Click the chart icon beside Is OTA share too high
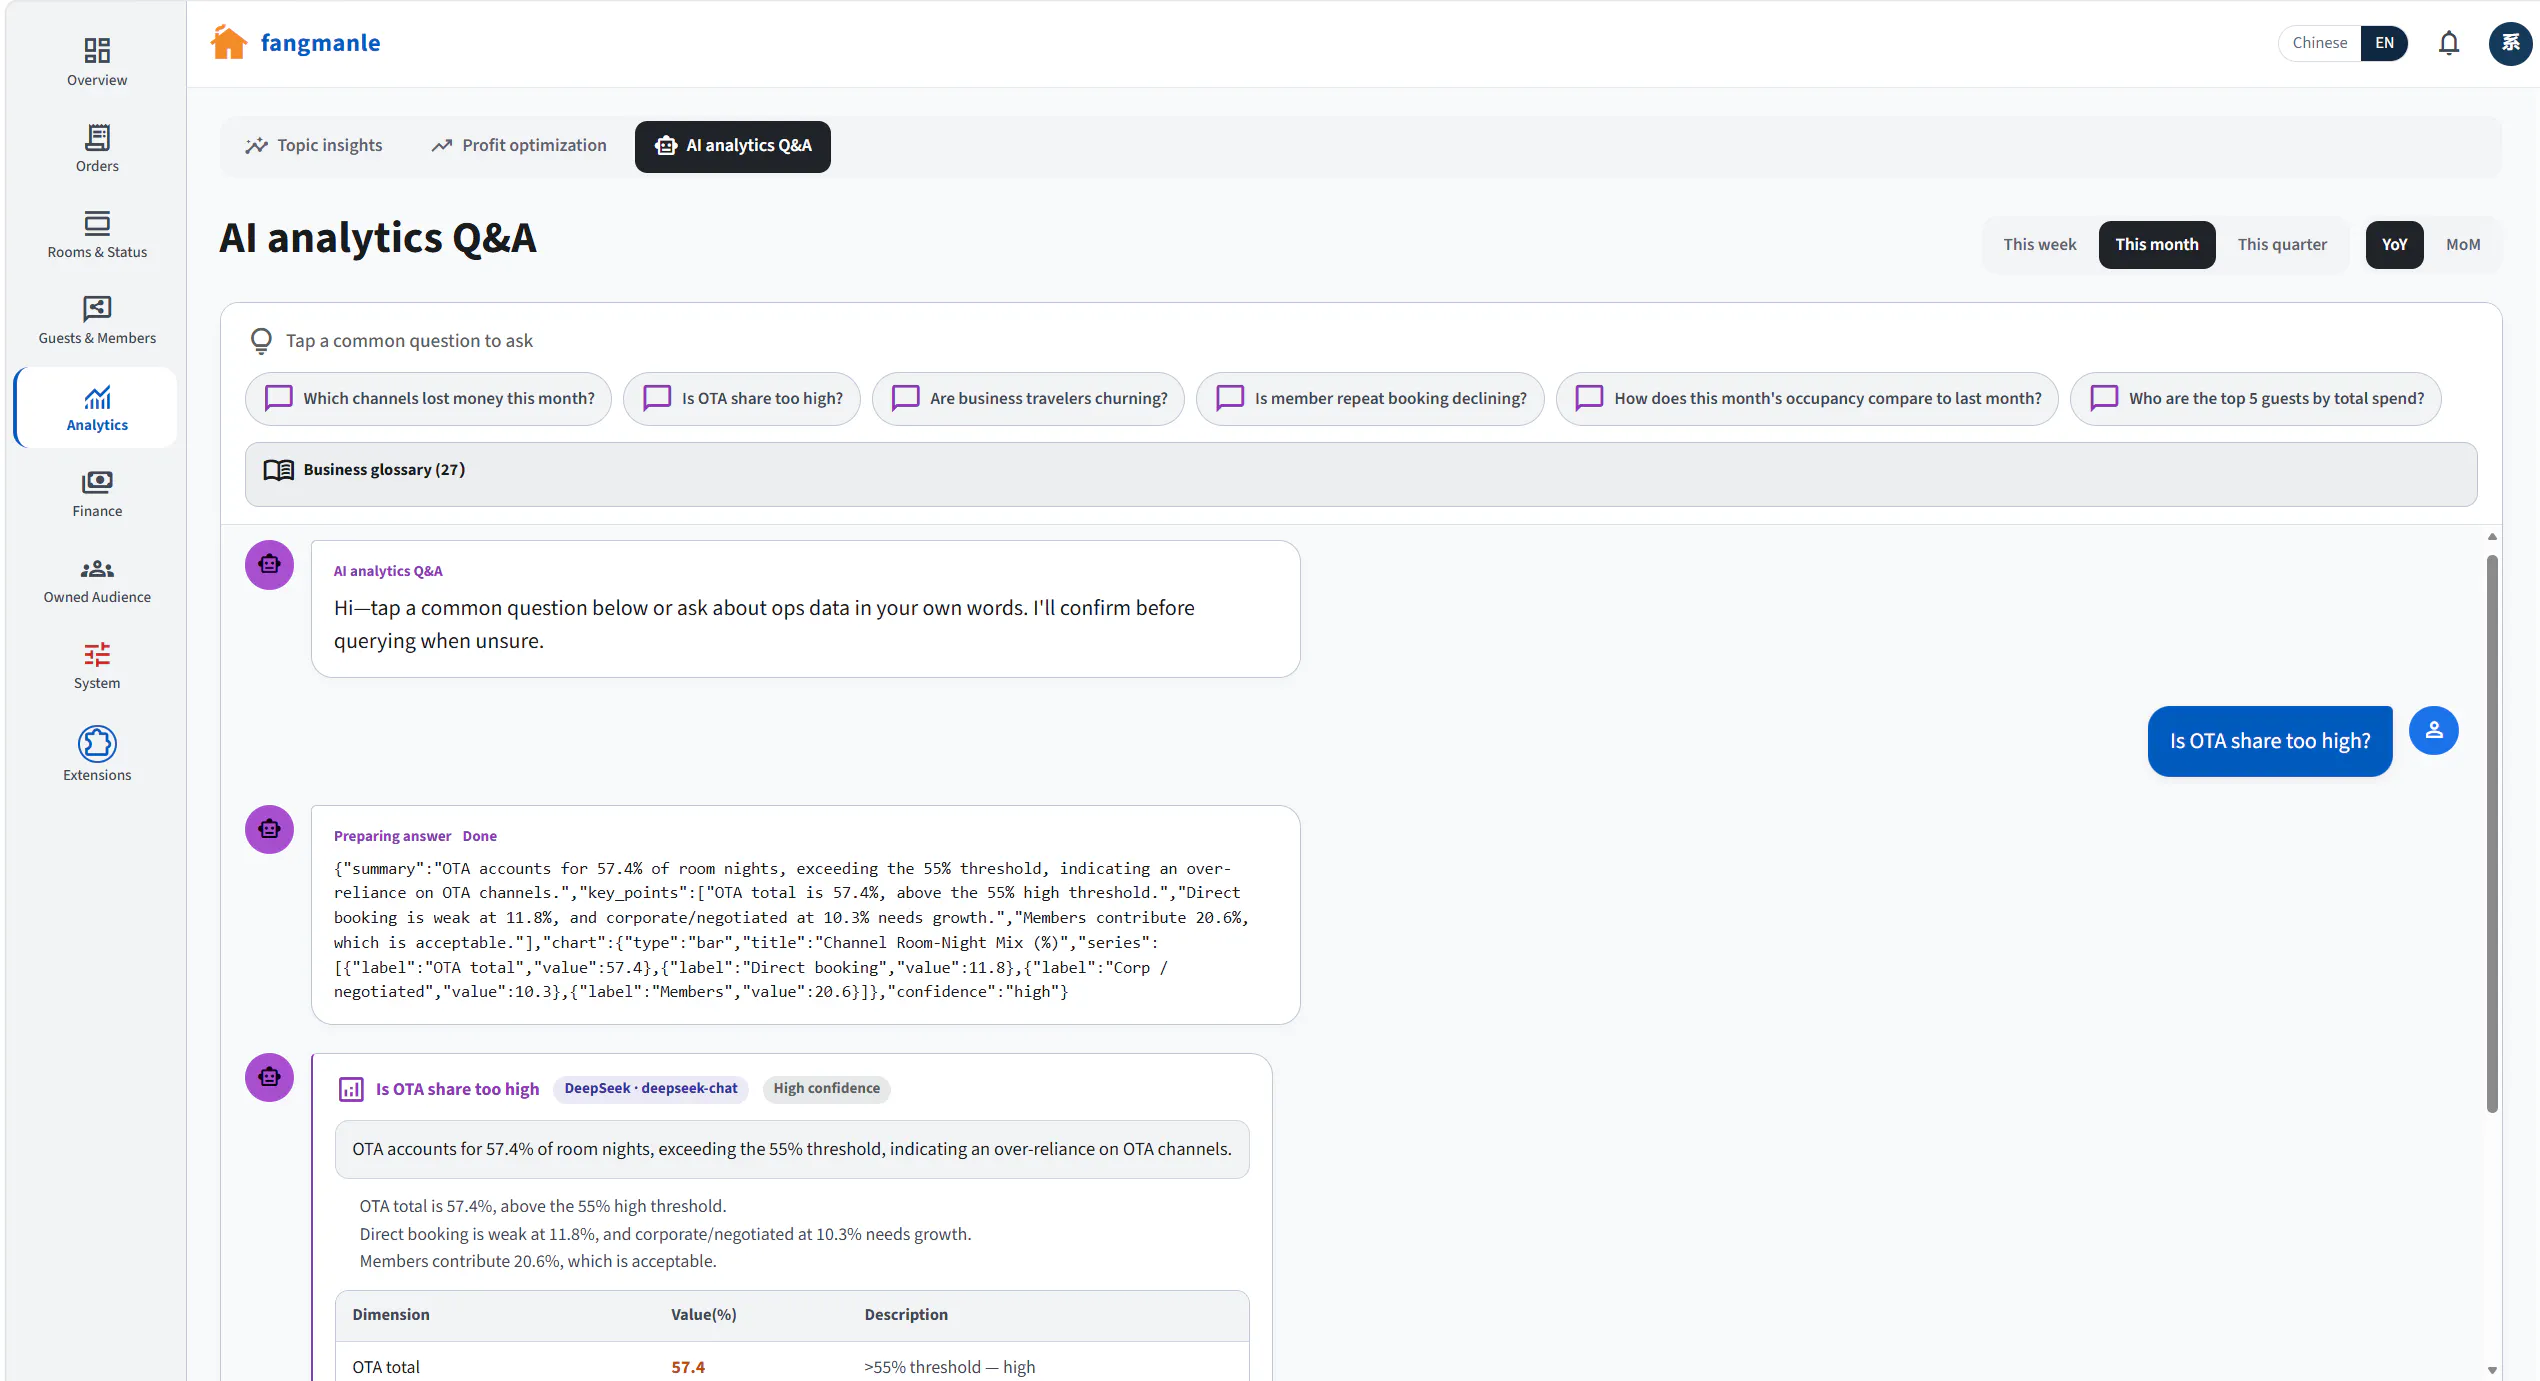This screenshot has width=2540, height=1381. coord(351,1089)
